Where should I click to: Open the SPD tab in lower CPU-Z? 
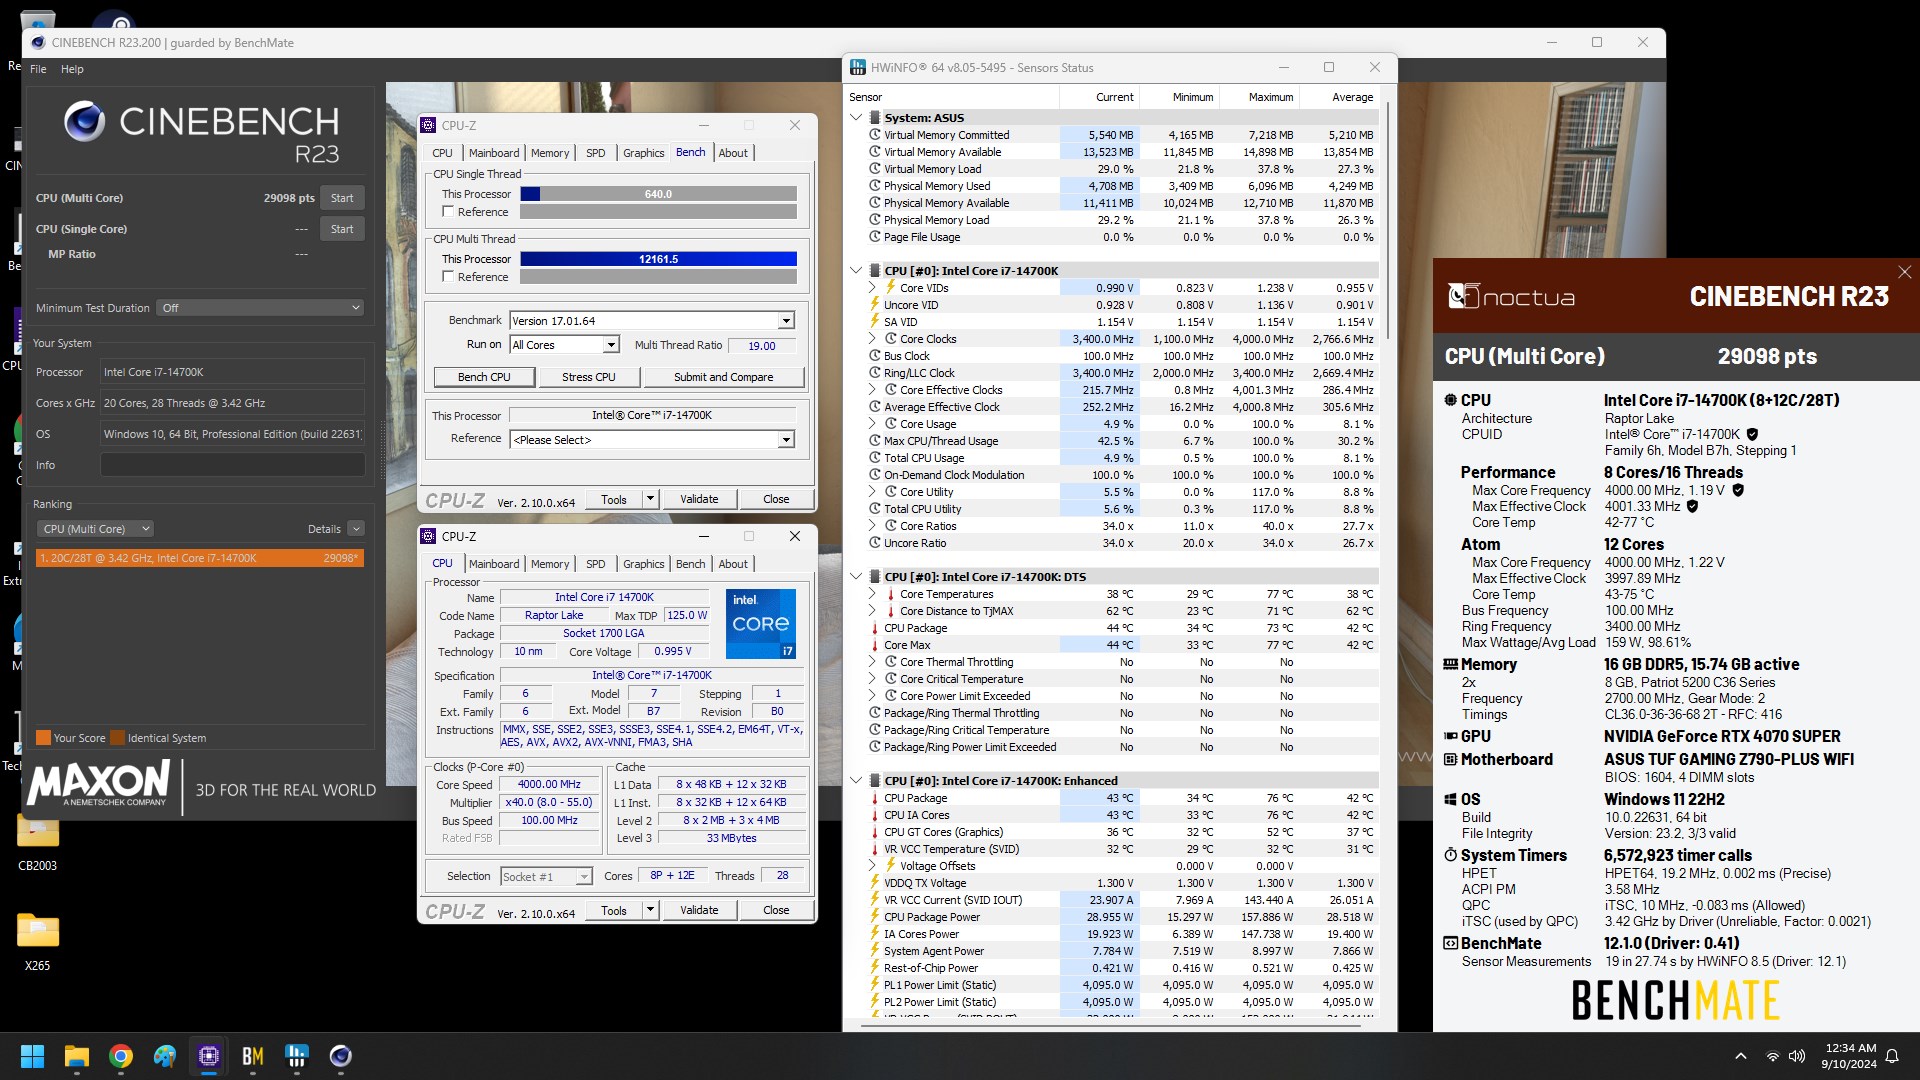596,564
